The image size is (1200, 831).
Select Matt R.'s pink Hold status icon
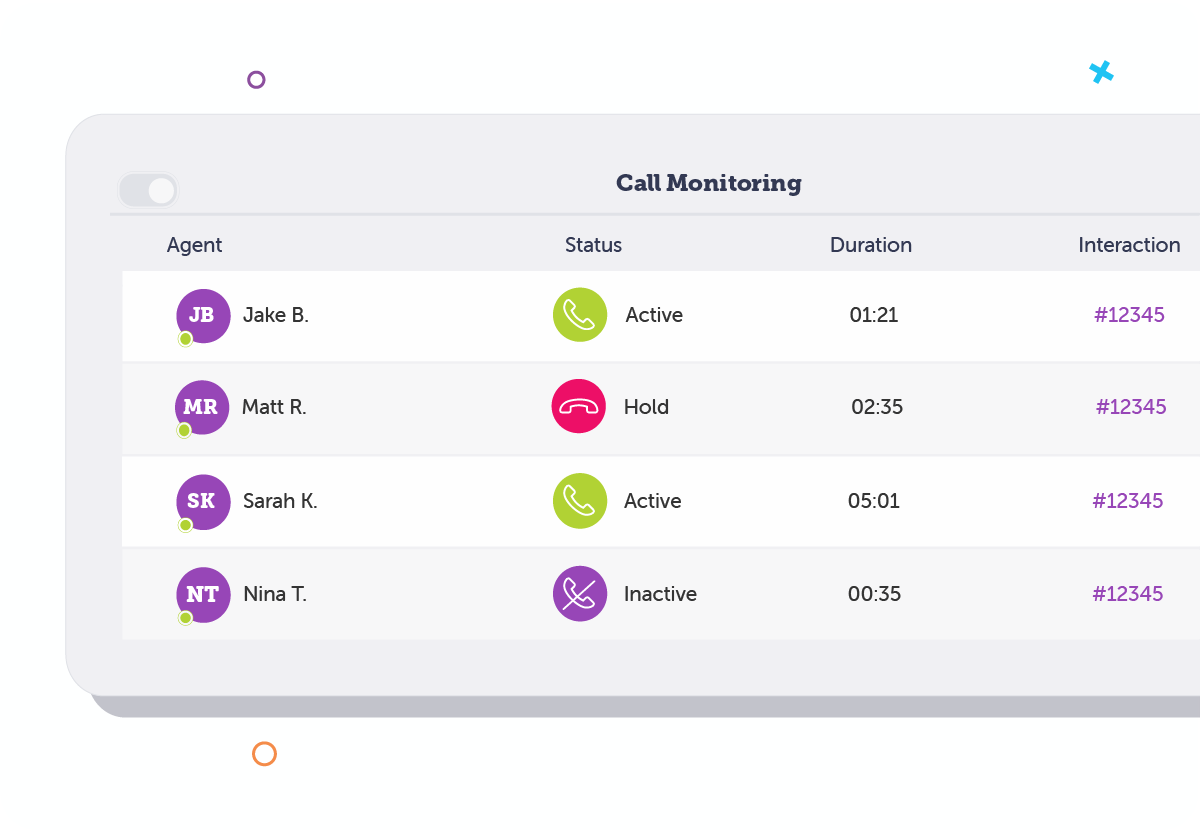(579, 406)
